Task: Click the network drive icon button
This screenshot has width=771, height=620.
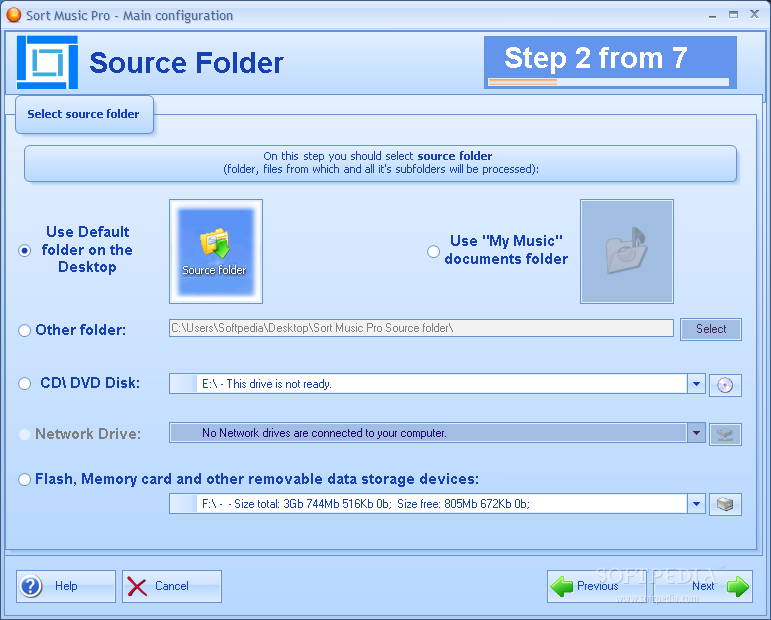Action: pos(725,434)
